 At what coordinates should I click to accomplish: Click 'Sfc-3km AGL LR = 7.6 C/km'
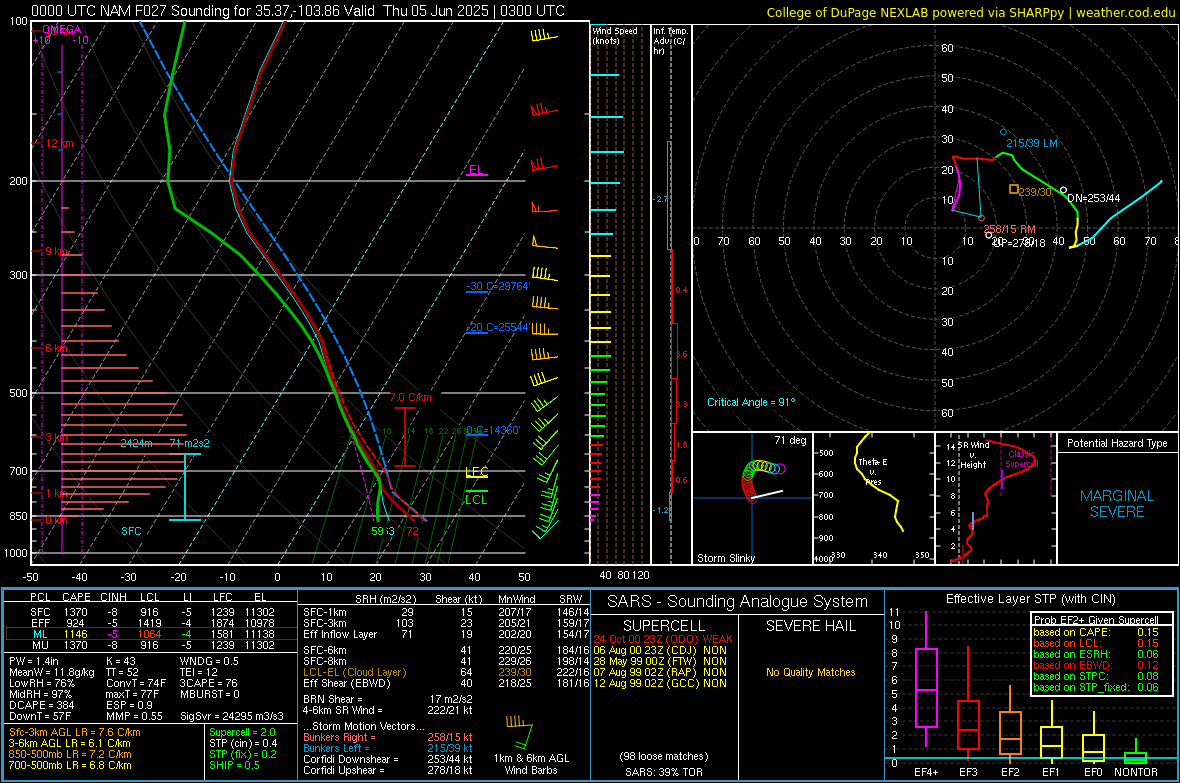[75, 732]
